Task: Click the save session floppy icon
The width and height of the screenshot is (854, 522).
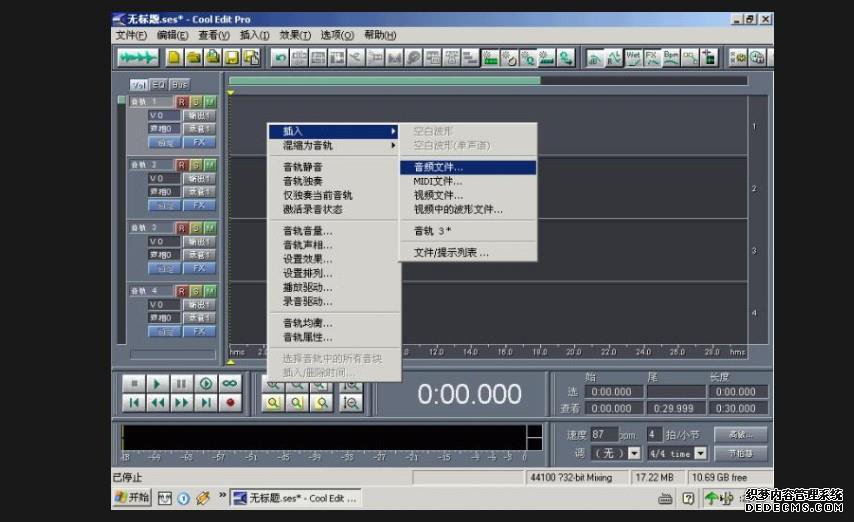Action: tap(231, 58)
